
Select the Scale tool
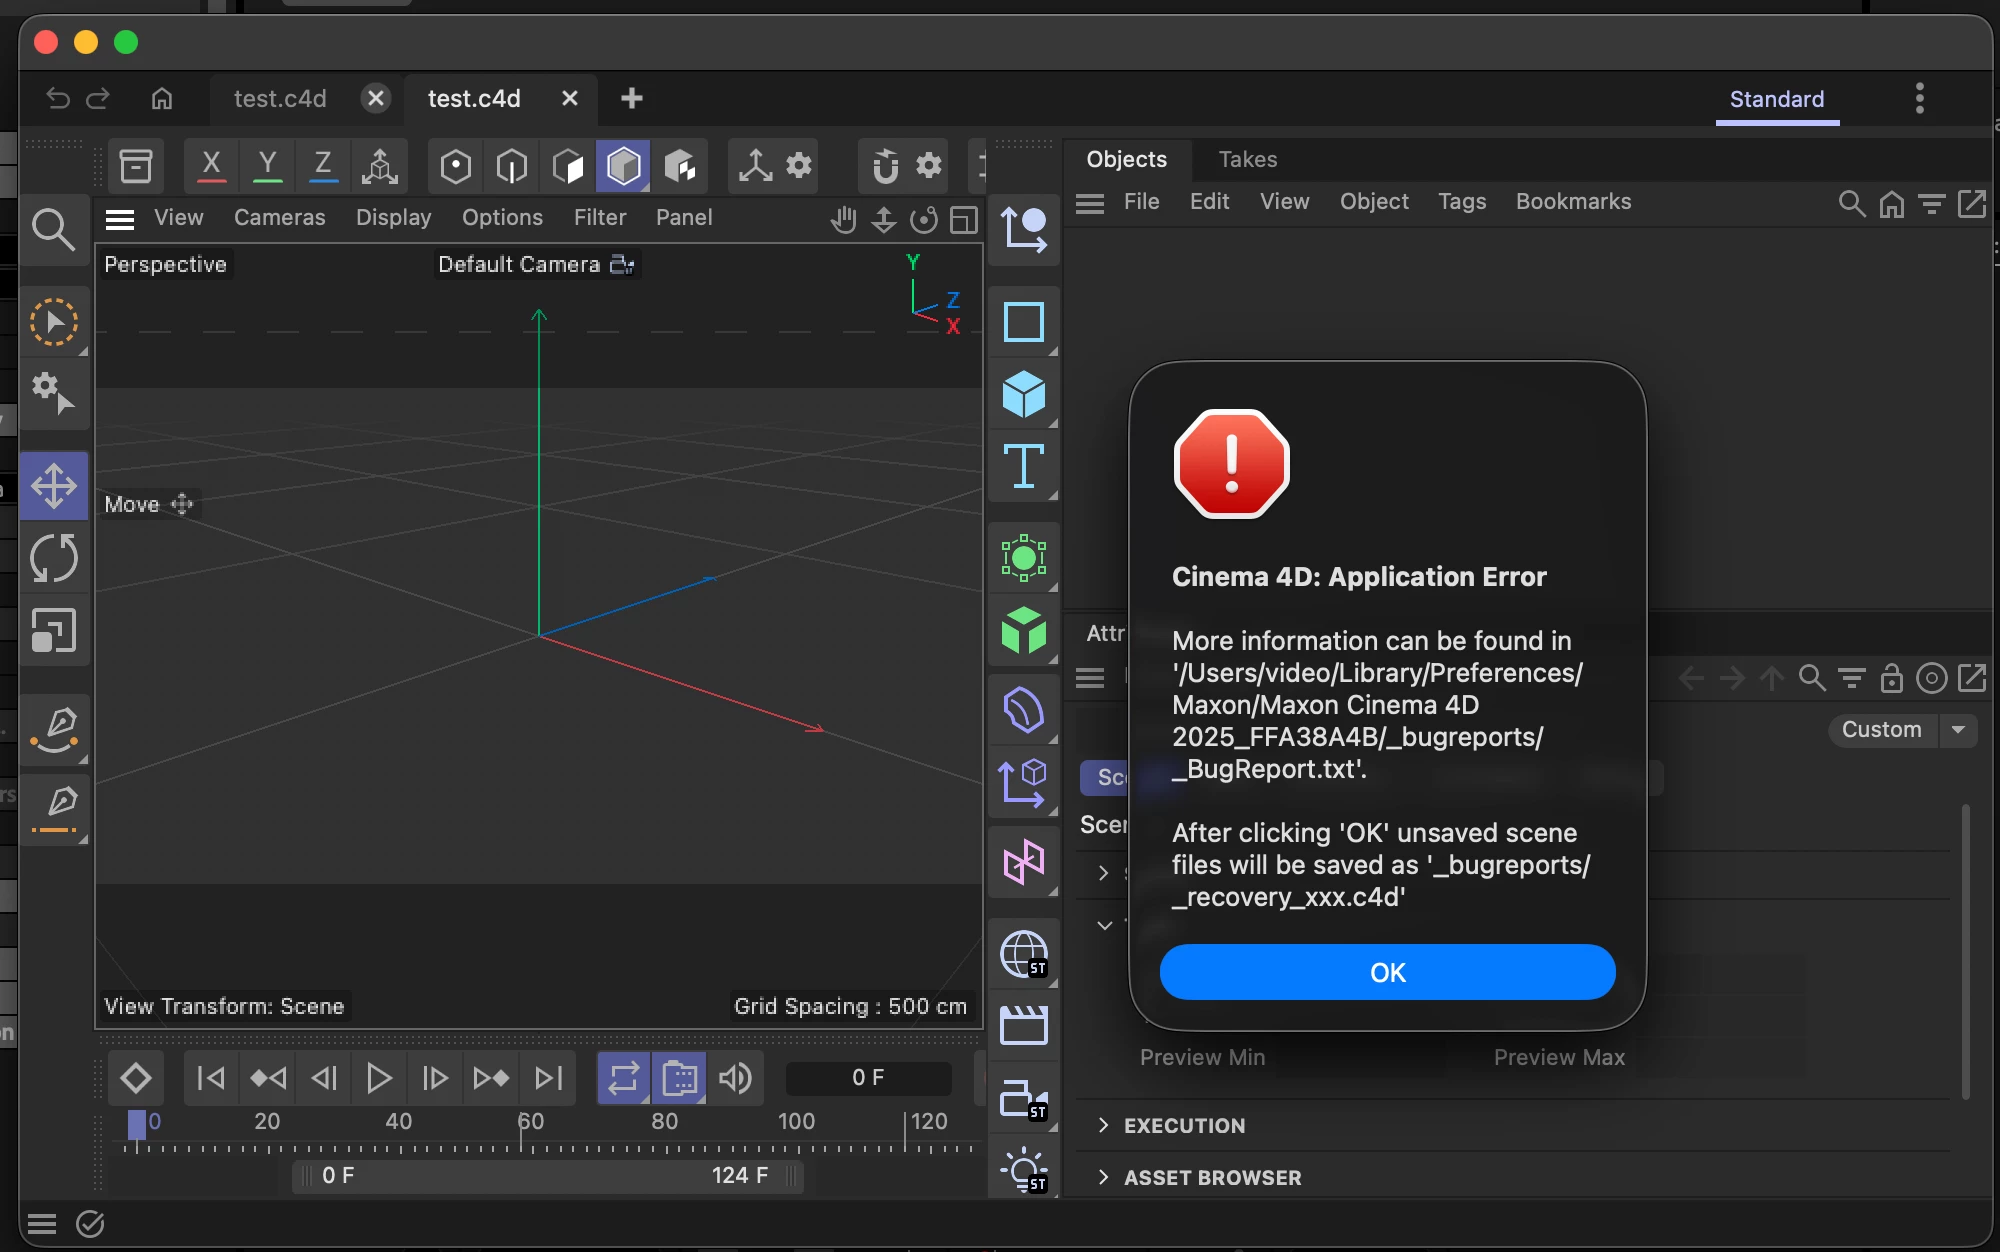54,630
